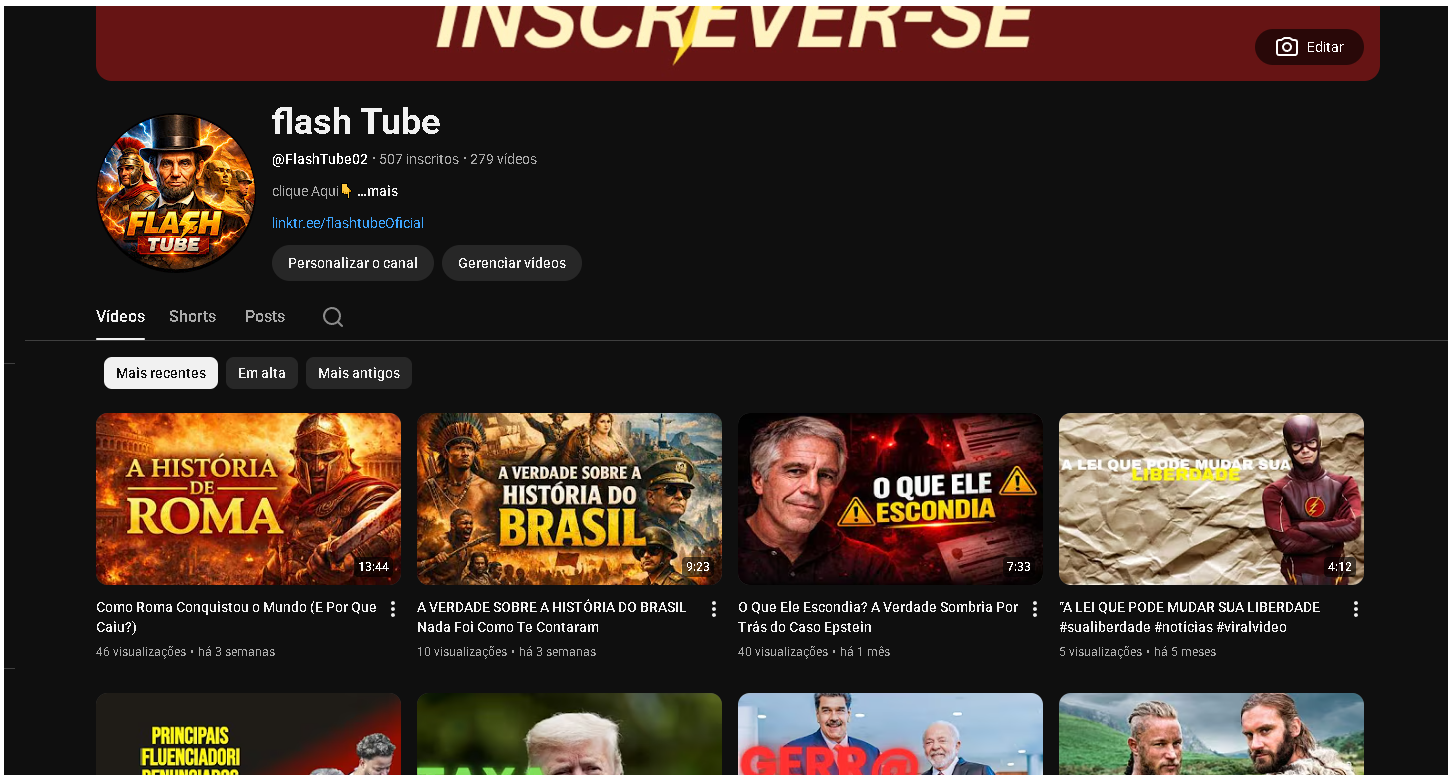
Task: Expand the channel description with ...mais
Action: tap(378, 191)
